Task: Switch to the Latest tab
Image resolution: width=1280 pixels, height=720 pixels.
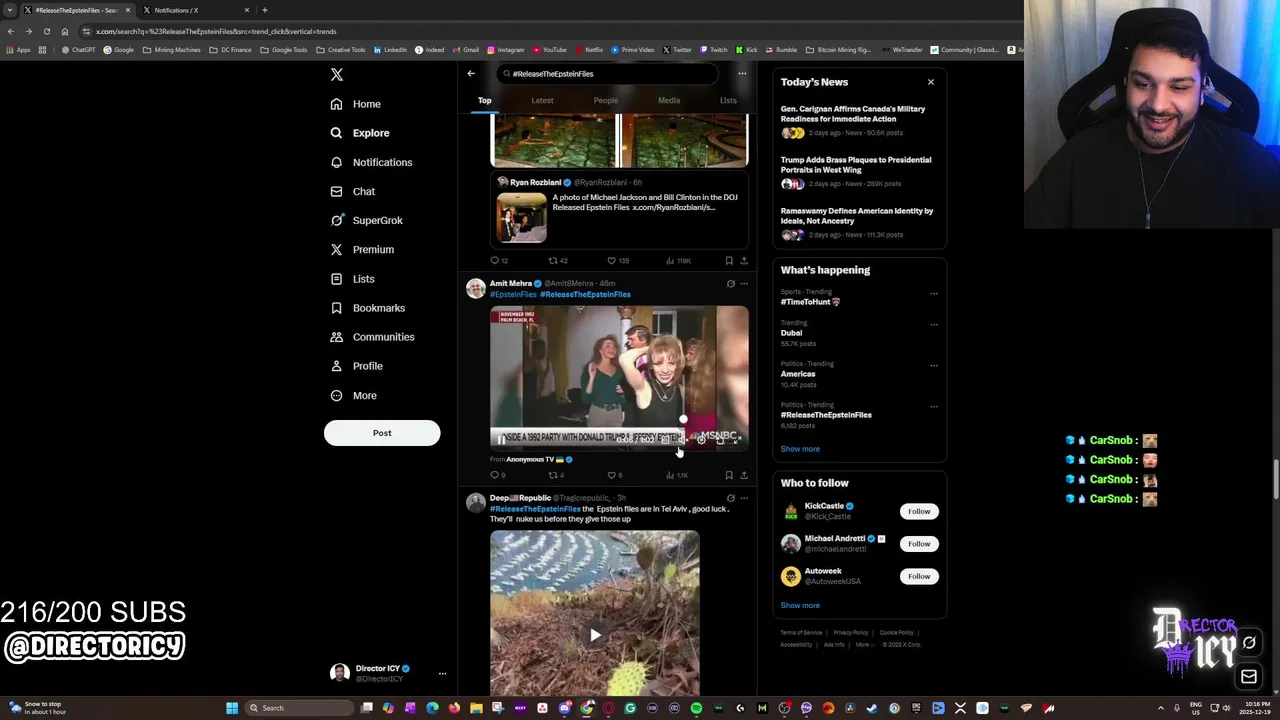Action: click(x=542, y=100)
